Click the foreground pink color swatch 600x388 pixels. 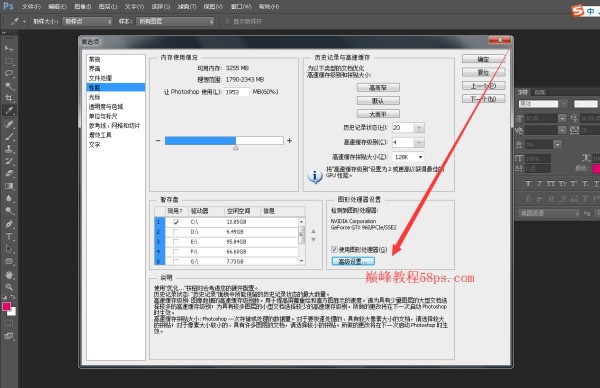7,306
